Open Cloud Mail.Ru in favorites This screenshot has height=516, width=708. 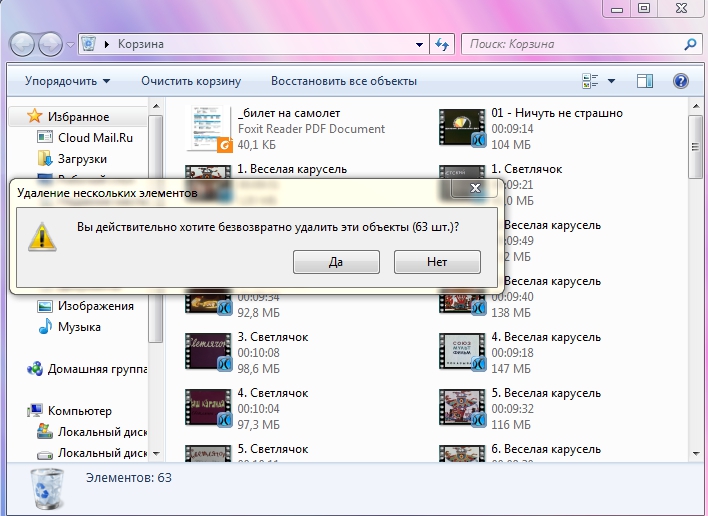[95, 138]
